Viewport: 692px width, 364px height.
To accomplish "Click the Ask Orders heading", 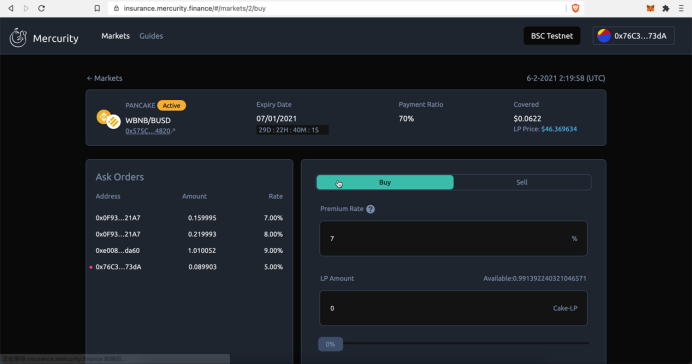I will [120, 177].
